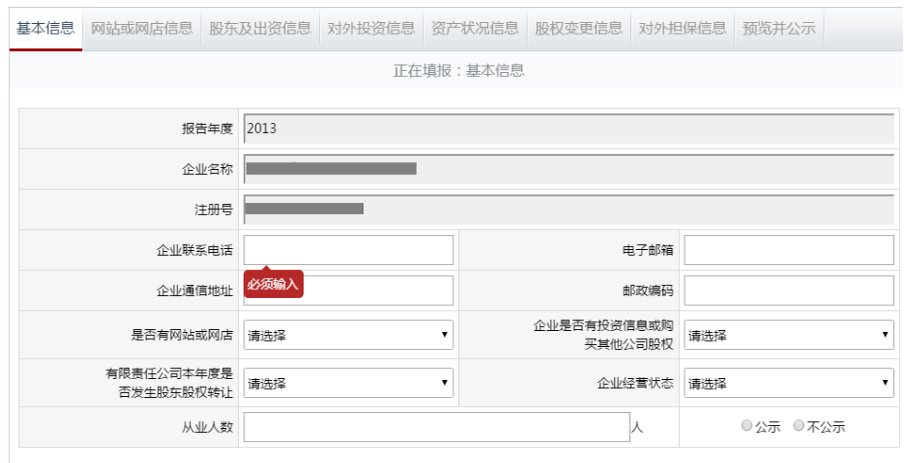Open the 企业经营状态 dropdown
This screenshot has height=463, width=904.
788,383
